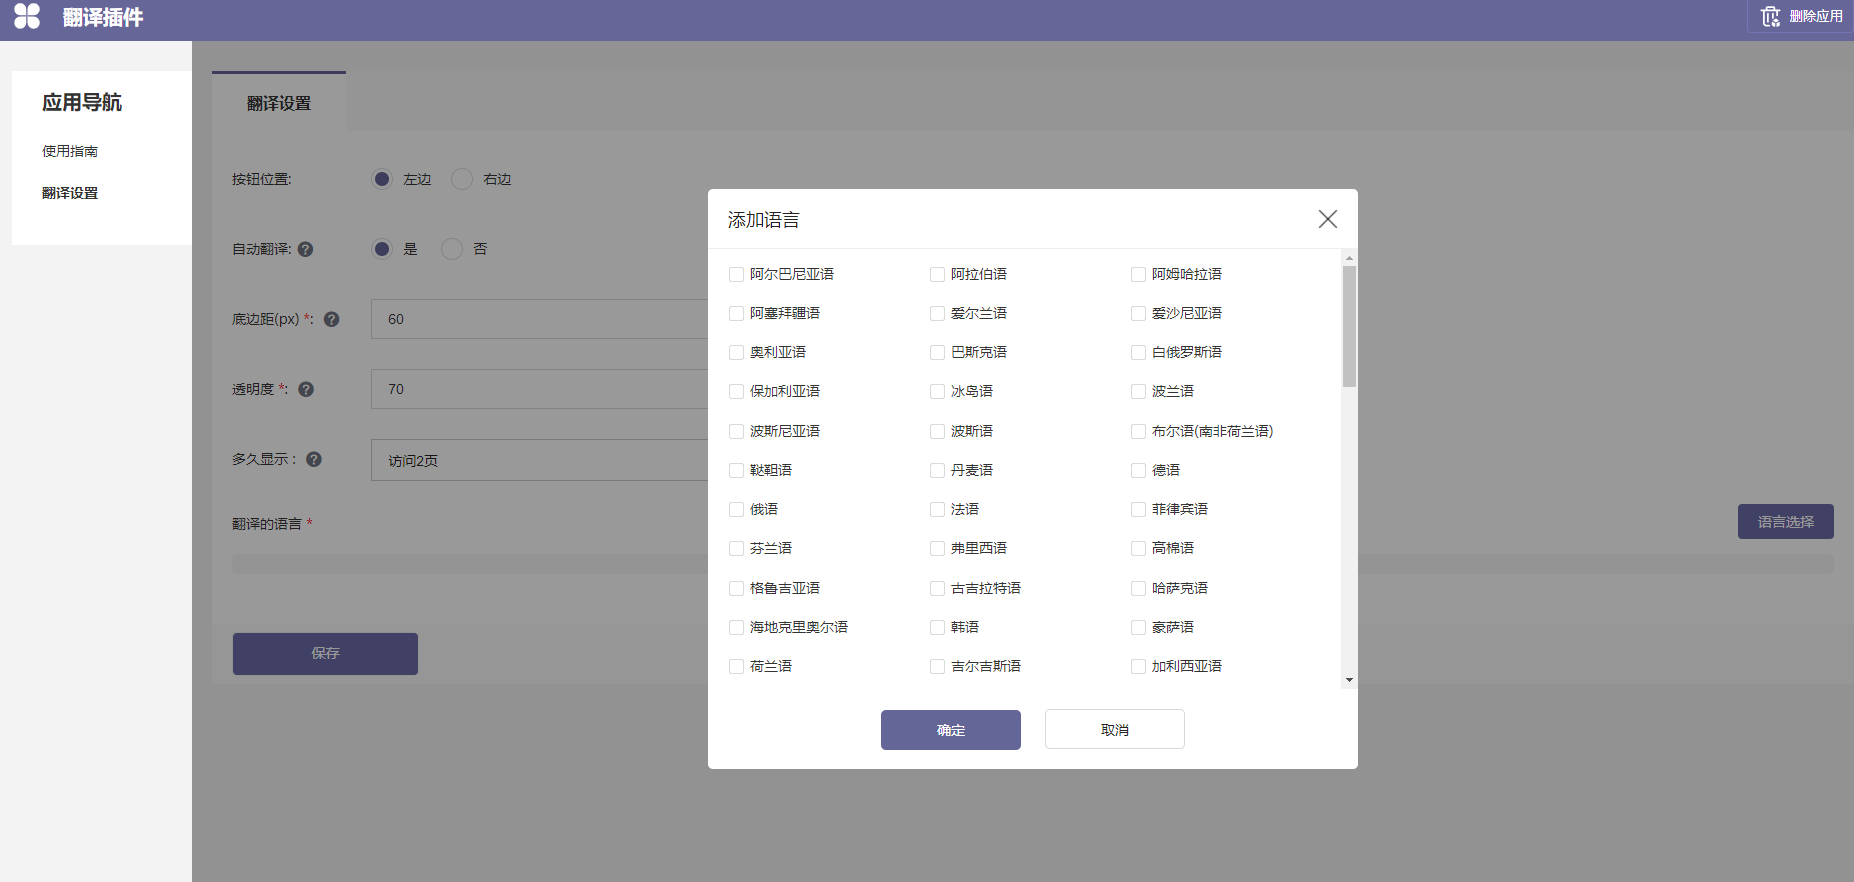Check the 丹麦语 checkbox
Image resolution: width=1854 pixels, height=882 pixels.
[937, 470]
